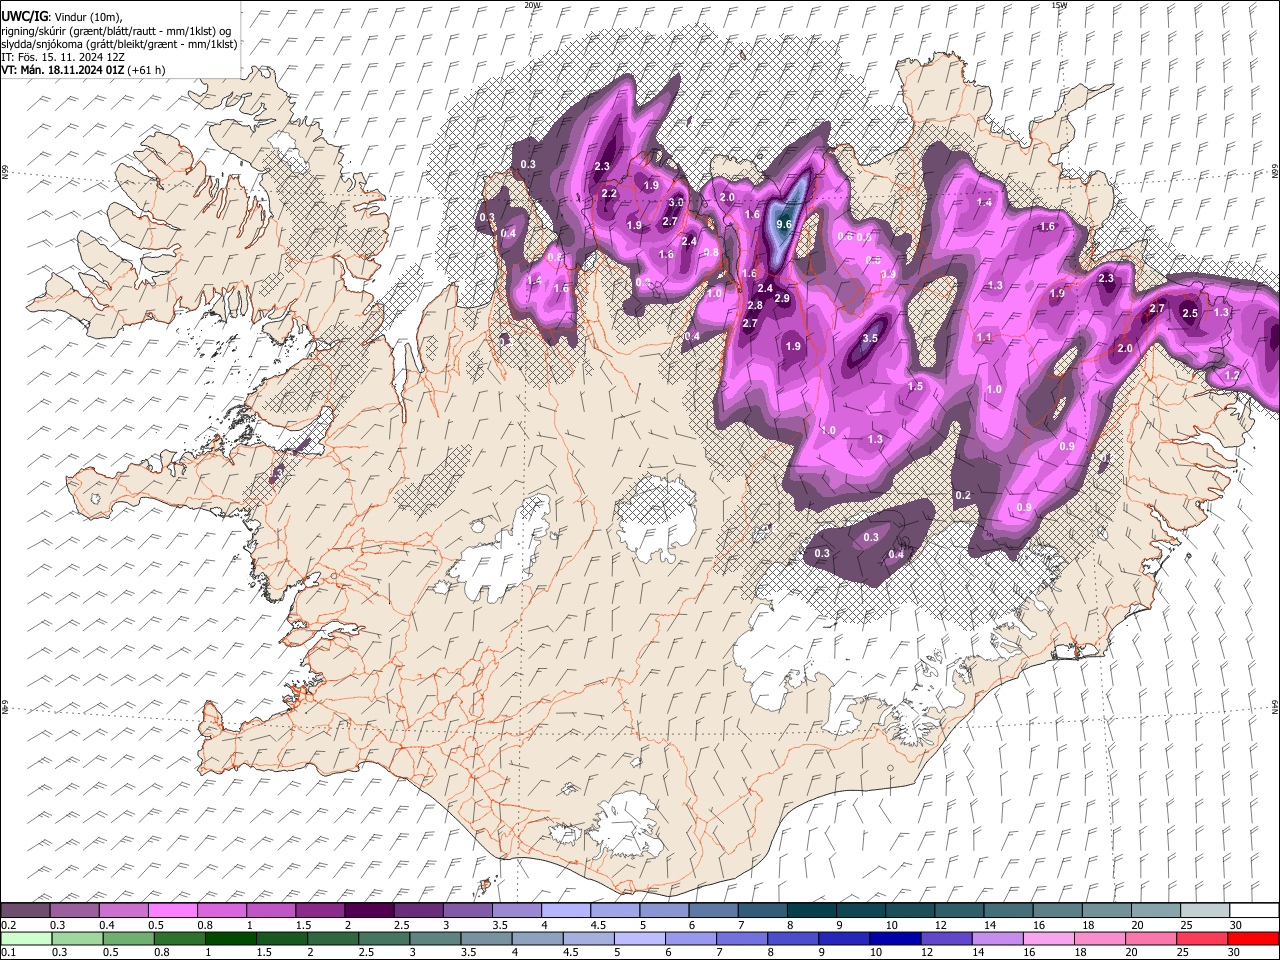Click the 'IT: Fös. 15. 11. 2024 12Z' line
The width and height of the screenshot is (1280, 960).
[x=63, y=57]
